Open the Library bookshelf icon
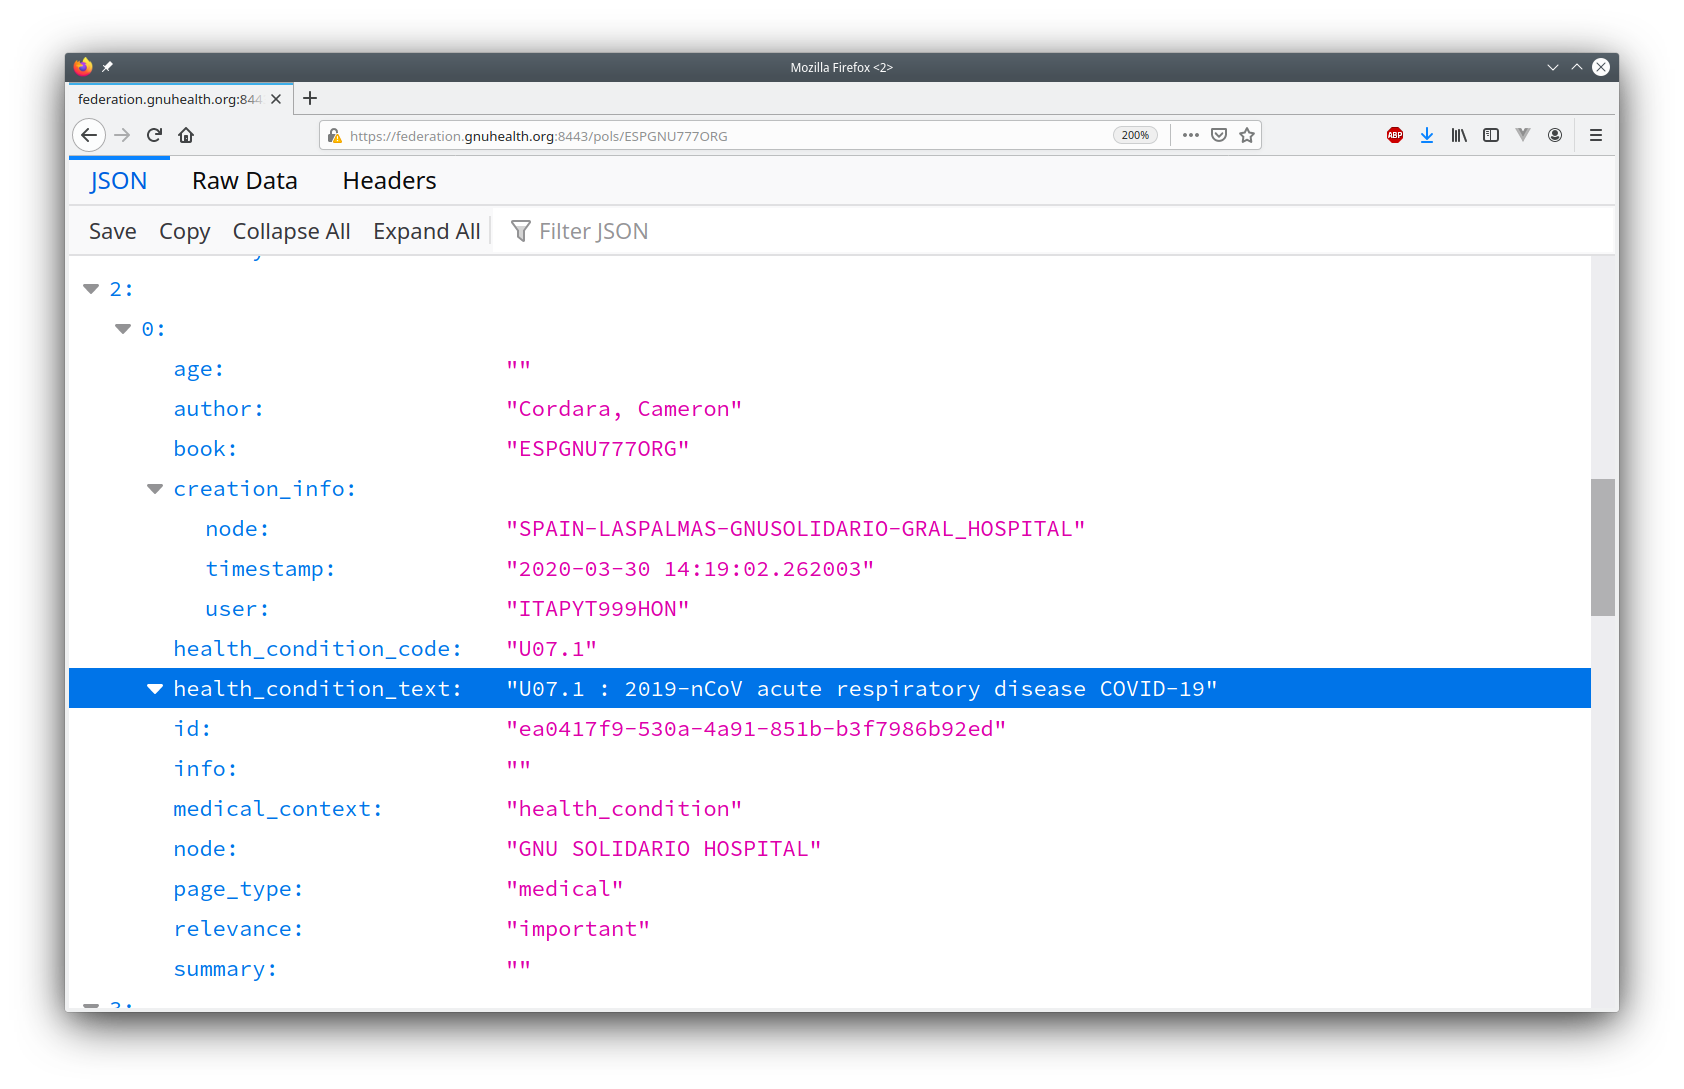Screen dimensions: 1684x1089 (1459, 135)
